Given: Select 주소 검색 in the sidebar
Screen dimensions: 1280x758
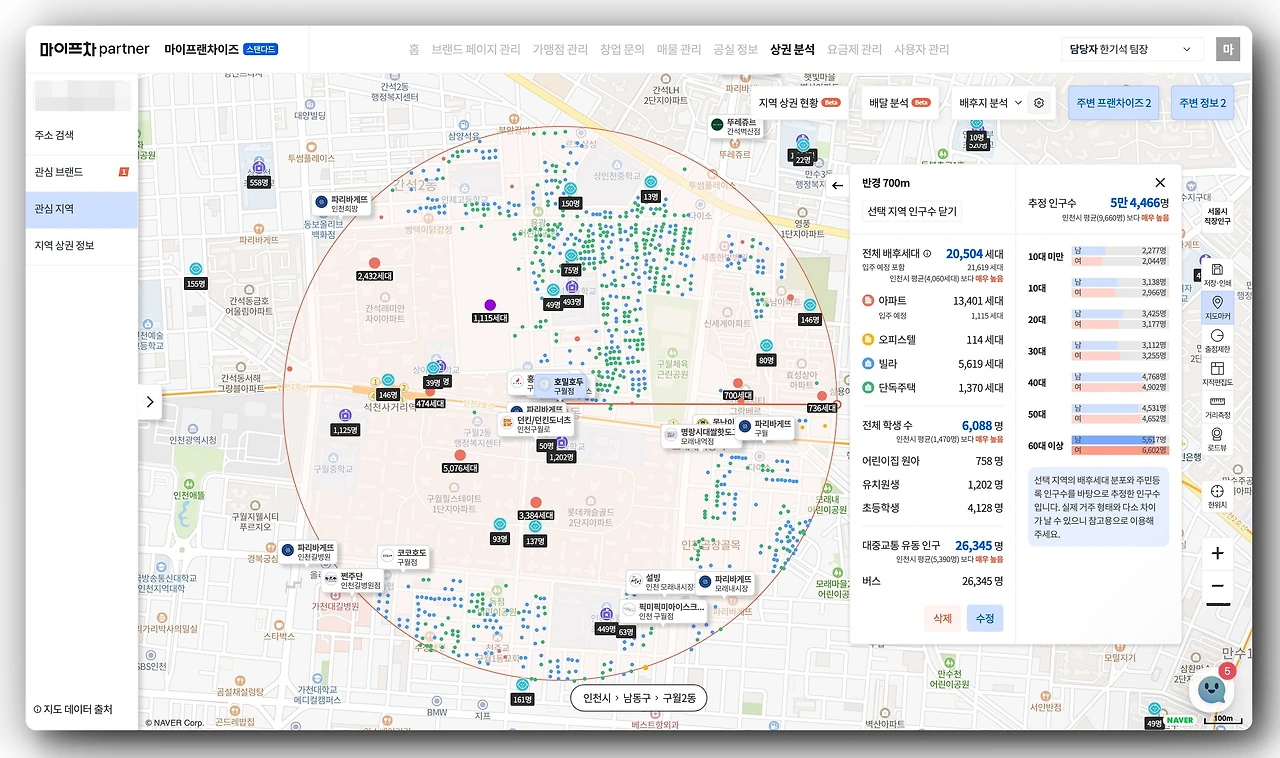Looking at the screenshot, I should click(x=82, y=135).
